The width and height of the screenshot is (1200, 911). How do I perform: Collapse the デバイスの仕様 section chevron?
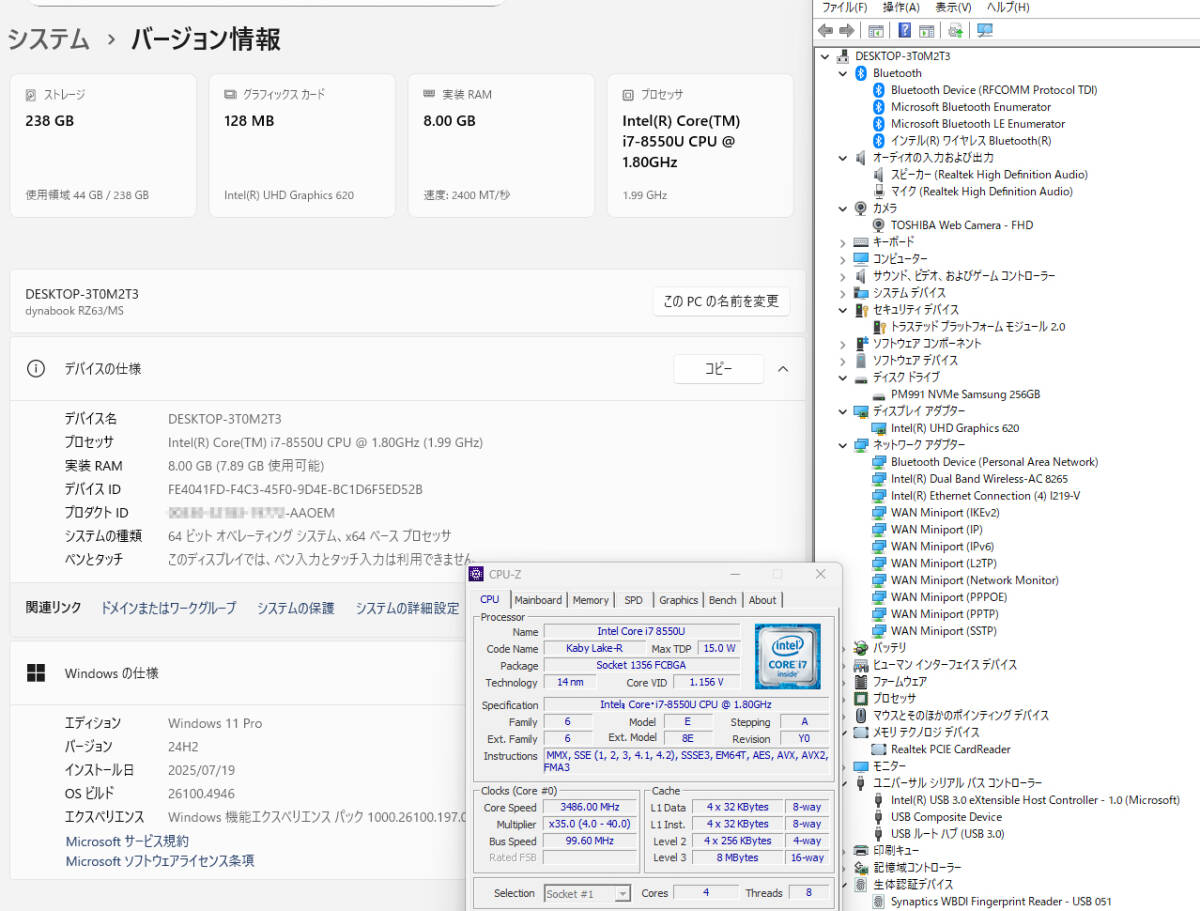click(x=783, y=368)
